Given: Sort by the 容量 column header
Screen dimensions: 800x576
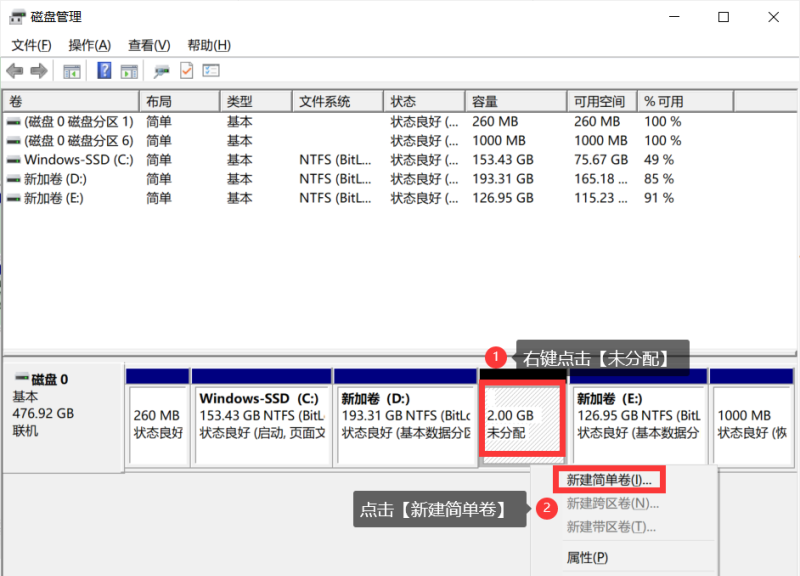Looking at the screenshot, I should (x=516, y=102).
